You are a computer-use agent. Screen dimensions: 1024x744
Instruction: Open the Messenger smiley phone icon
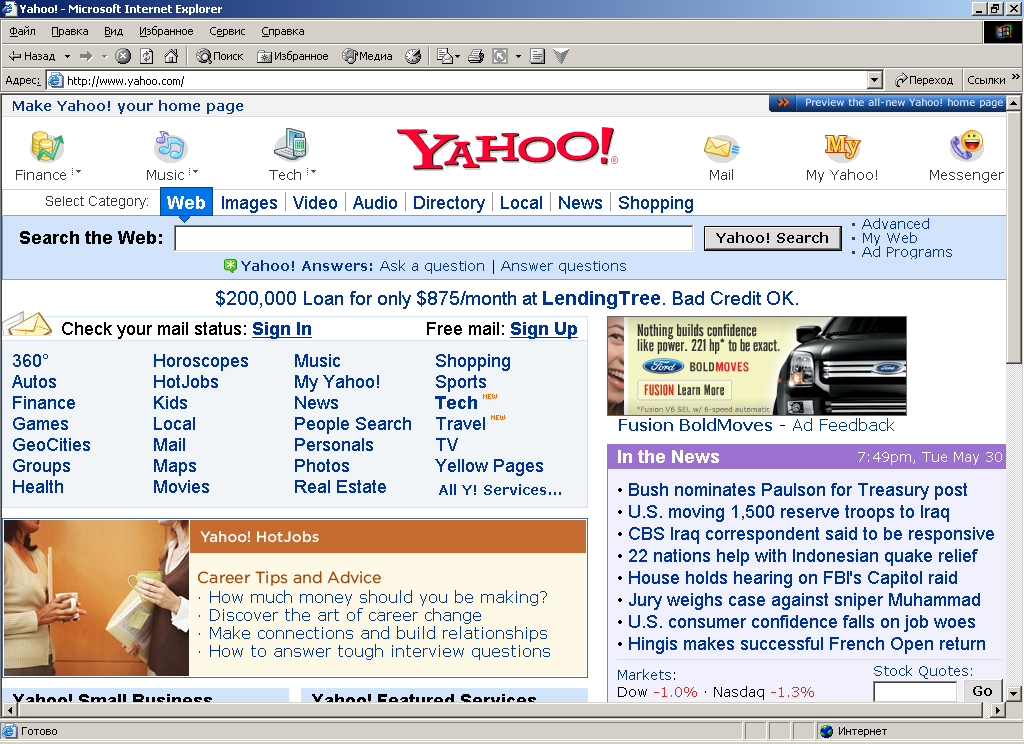[x=967, y=145]
